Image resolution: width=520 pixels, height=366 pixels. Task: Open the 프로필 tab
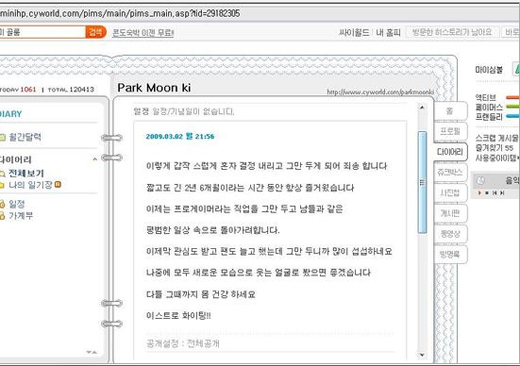pos(450,131)
